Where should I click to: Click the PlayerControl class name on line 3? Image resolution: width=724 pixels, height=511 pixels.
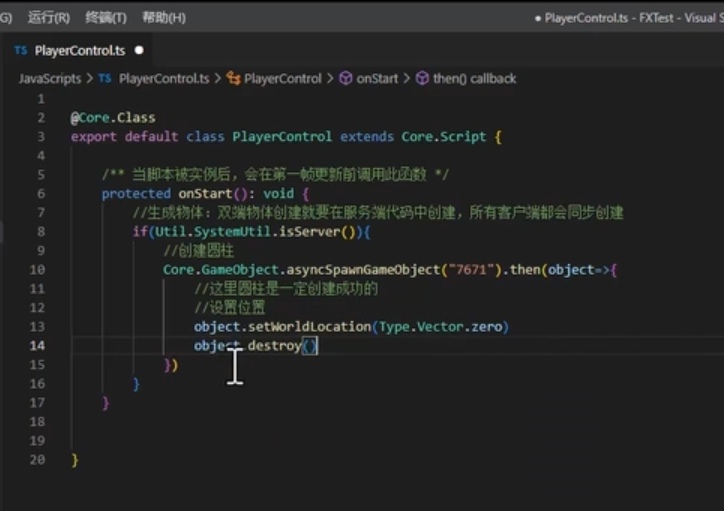pyautogui.click(x=282, y=137)
